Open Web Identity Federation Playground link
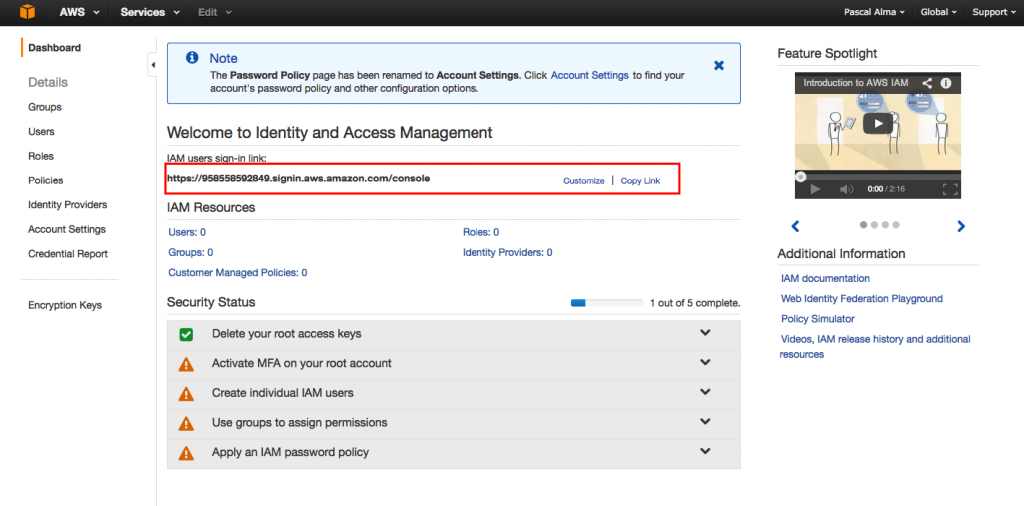This screenshot has height=506, width=1024. coord(862,298)
